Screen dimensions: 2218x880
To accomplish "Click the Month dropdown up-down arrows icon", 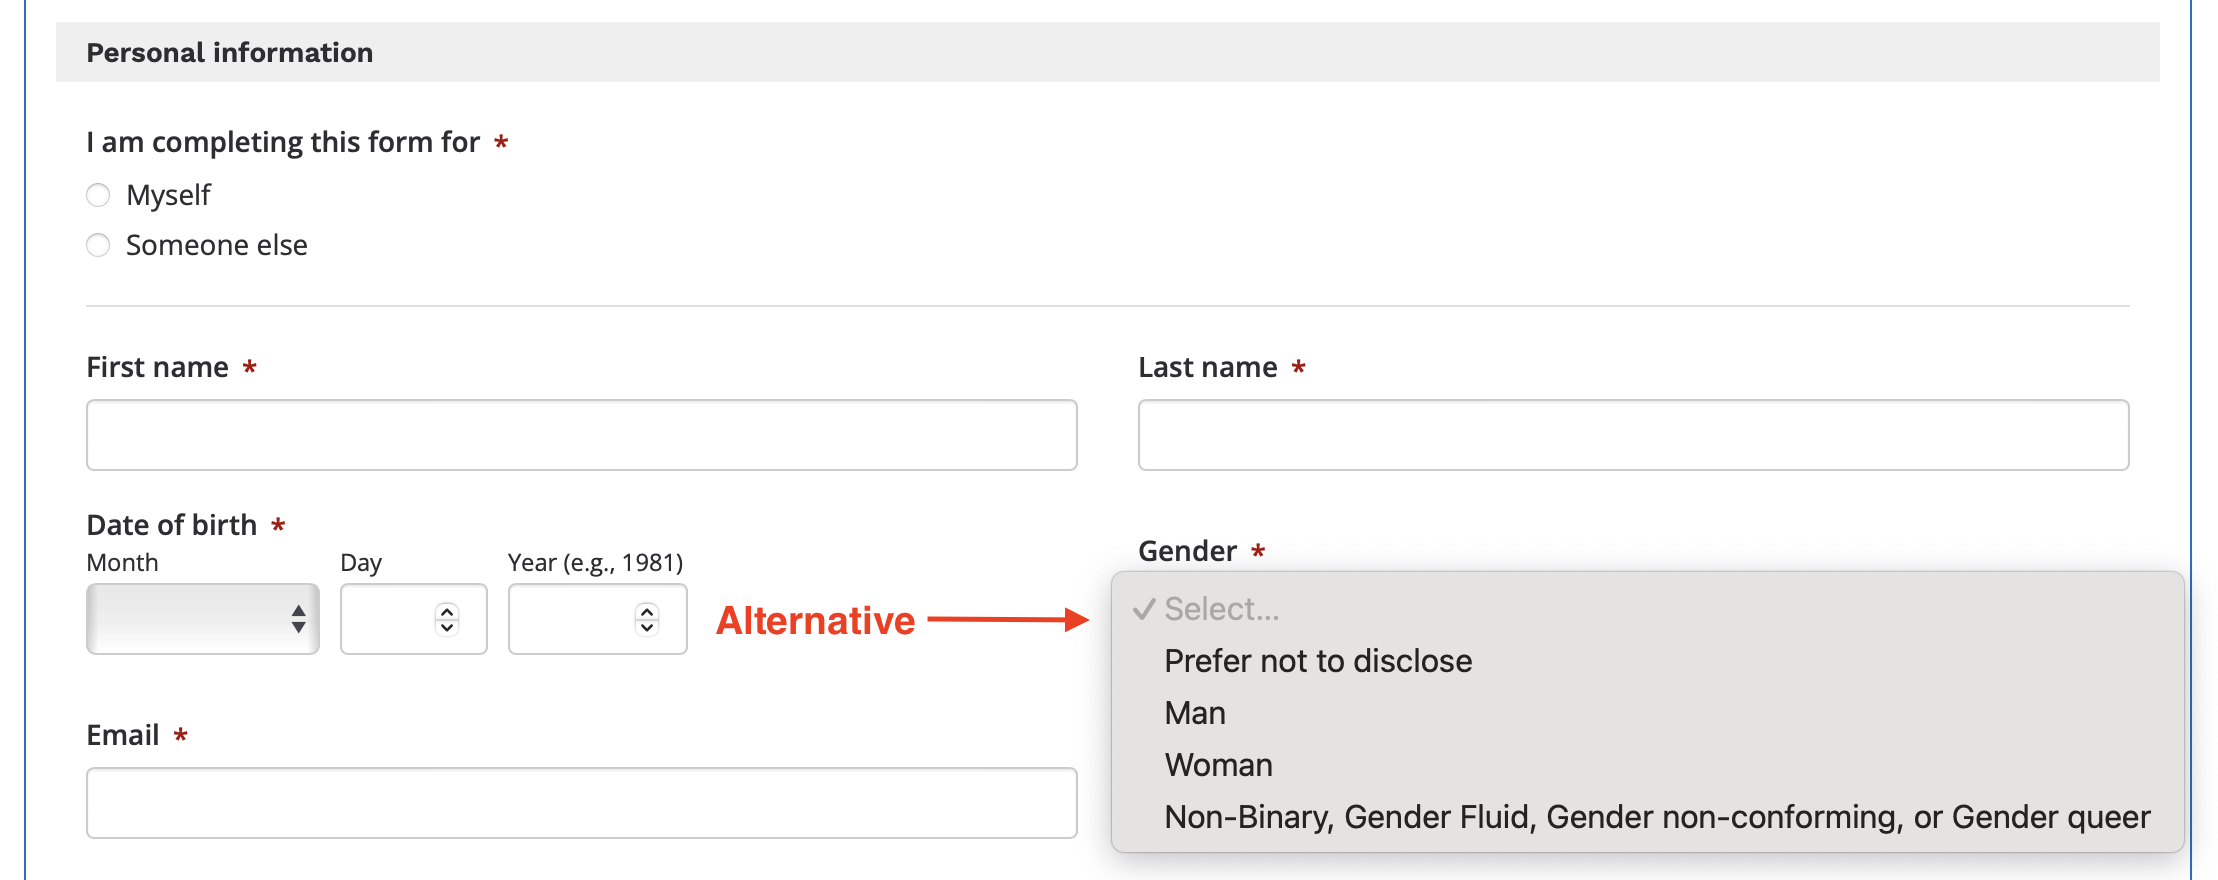I will 298,619.
